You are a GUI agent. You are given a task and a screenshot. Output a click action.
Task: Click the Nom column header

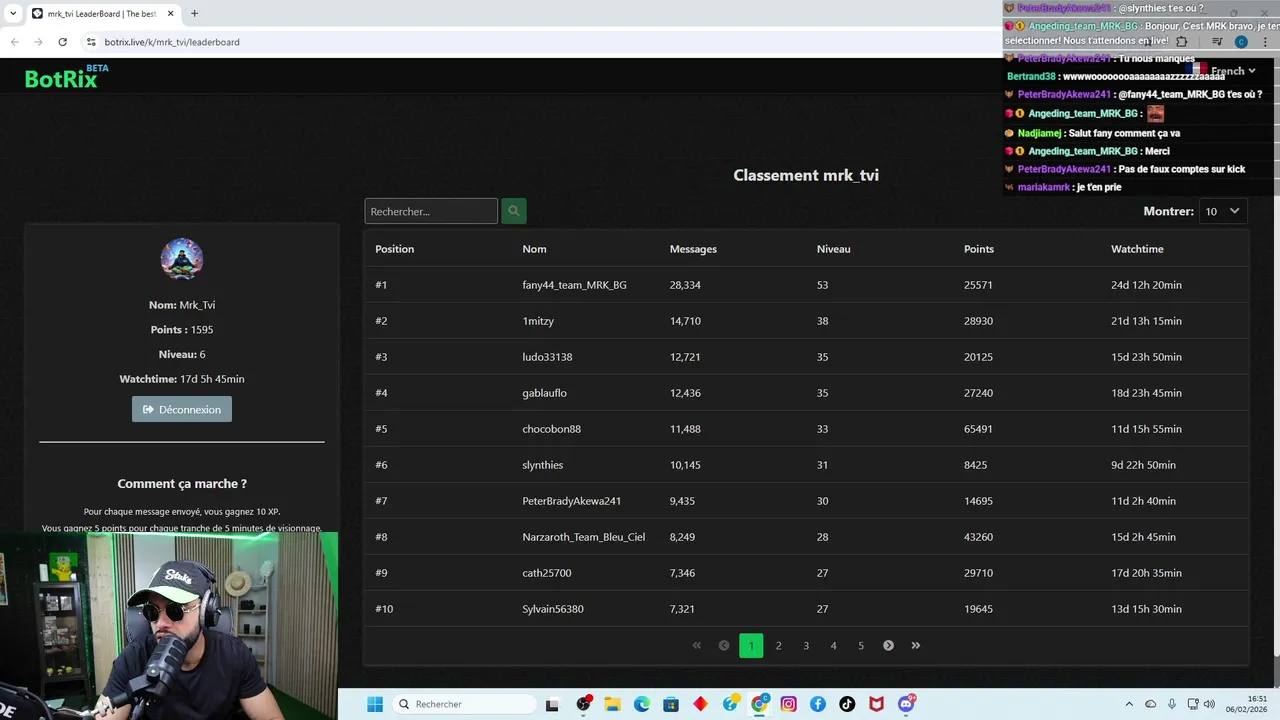click(534, 249)
